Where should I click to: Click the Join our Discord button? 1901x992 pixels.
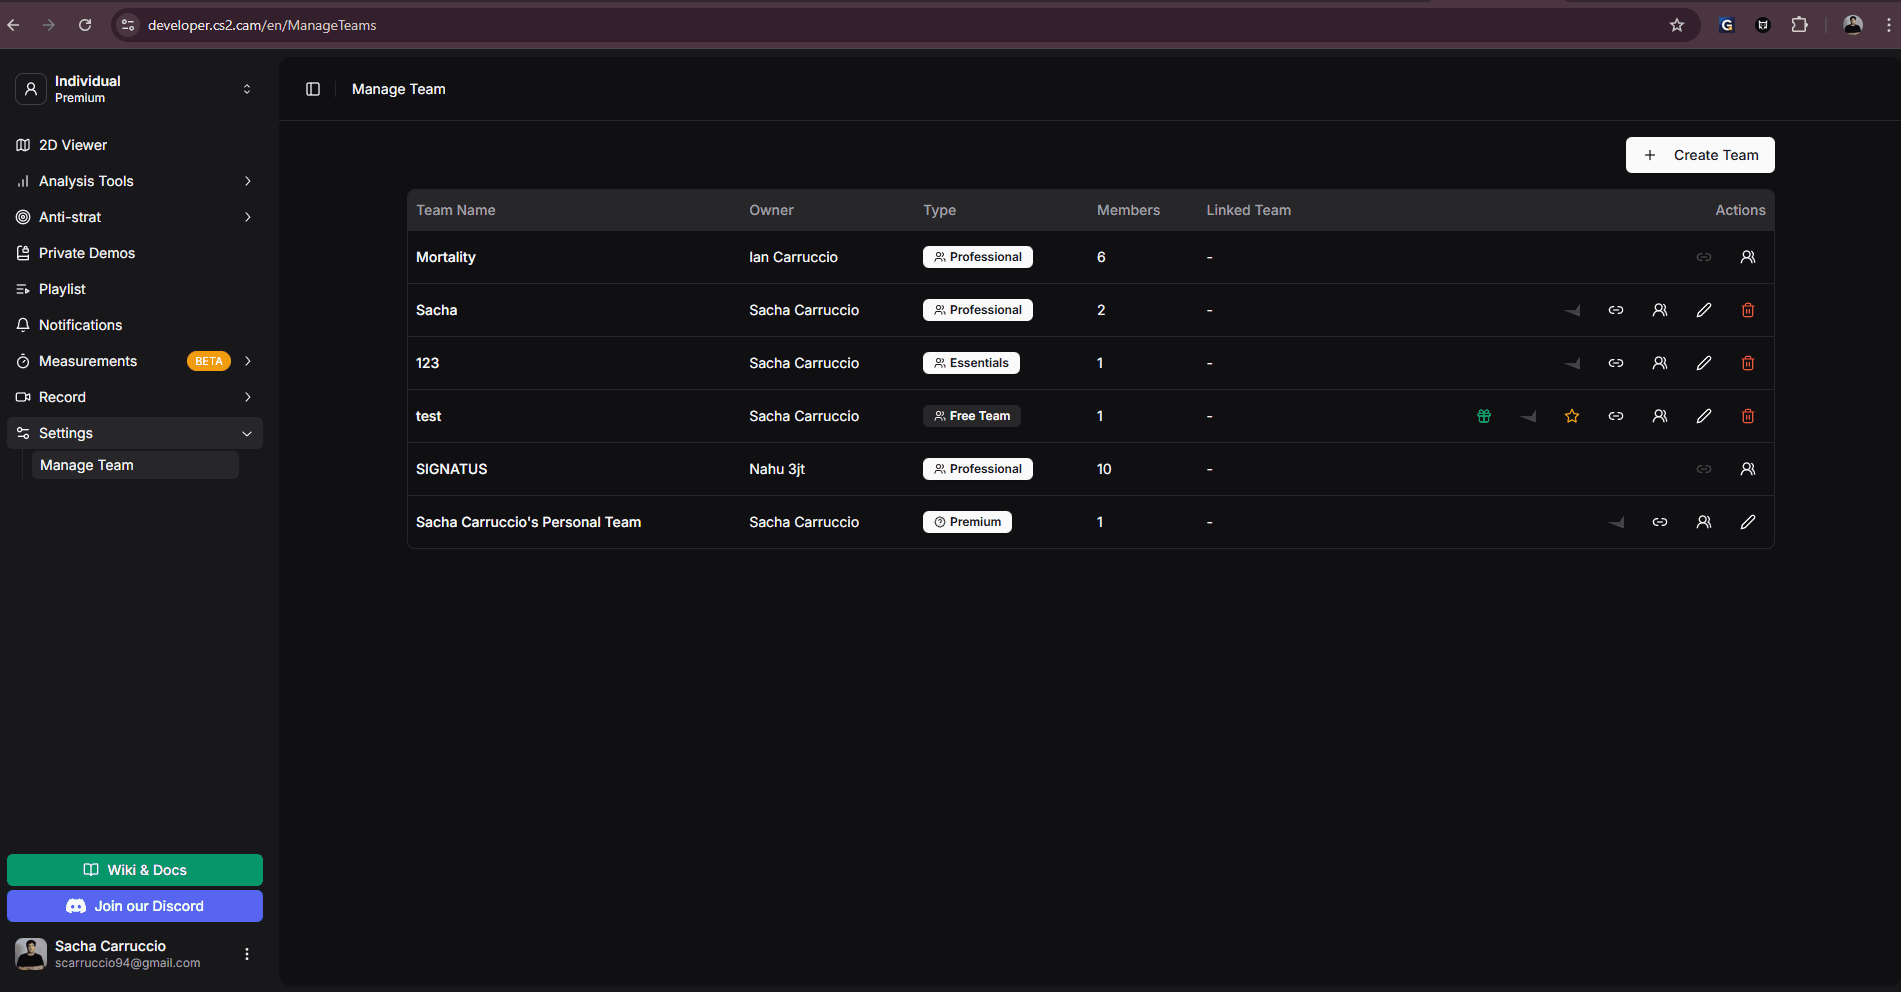pos(135,906)
